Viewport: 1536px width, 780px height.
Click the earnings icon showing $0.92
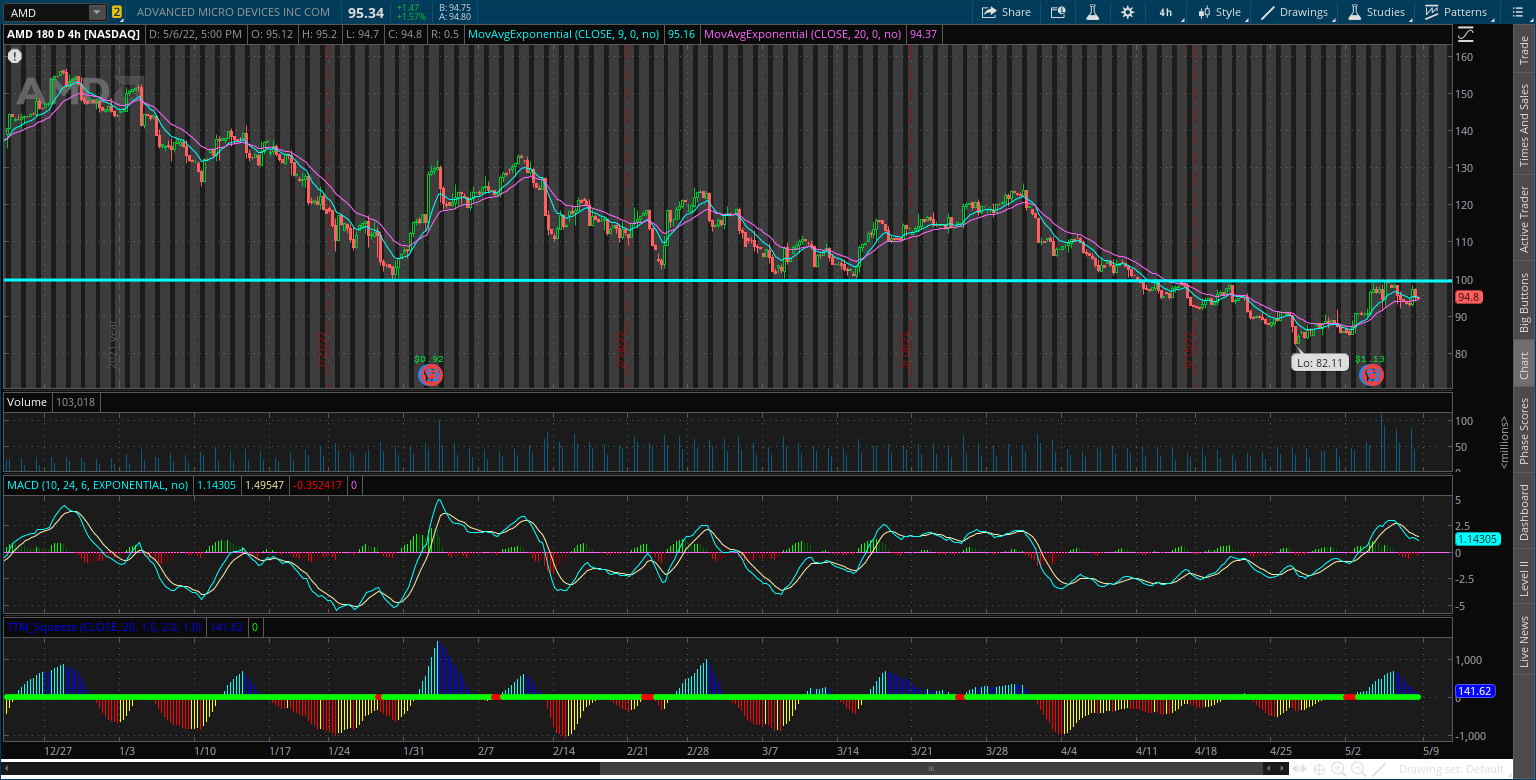point(430,375)
